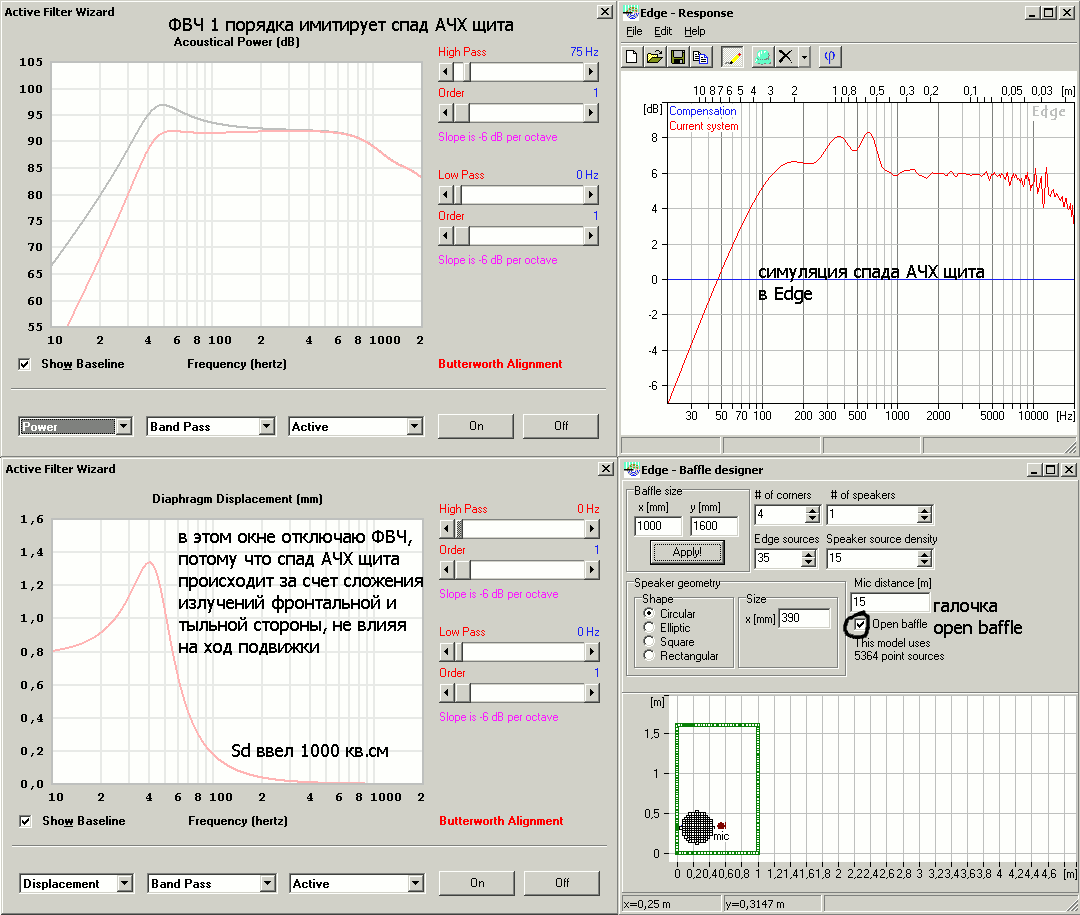The height and width of the screenshot is (915, 1080).
Task: Click the Low Pass slider track in top wizard
Action: [x=521, y=195]
